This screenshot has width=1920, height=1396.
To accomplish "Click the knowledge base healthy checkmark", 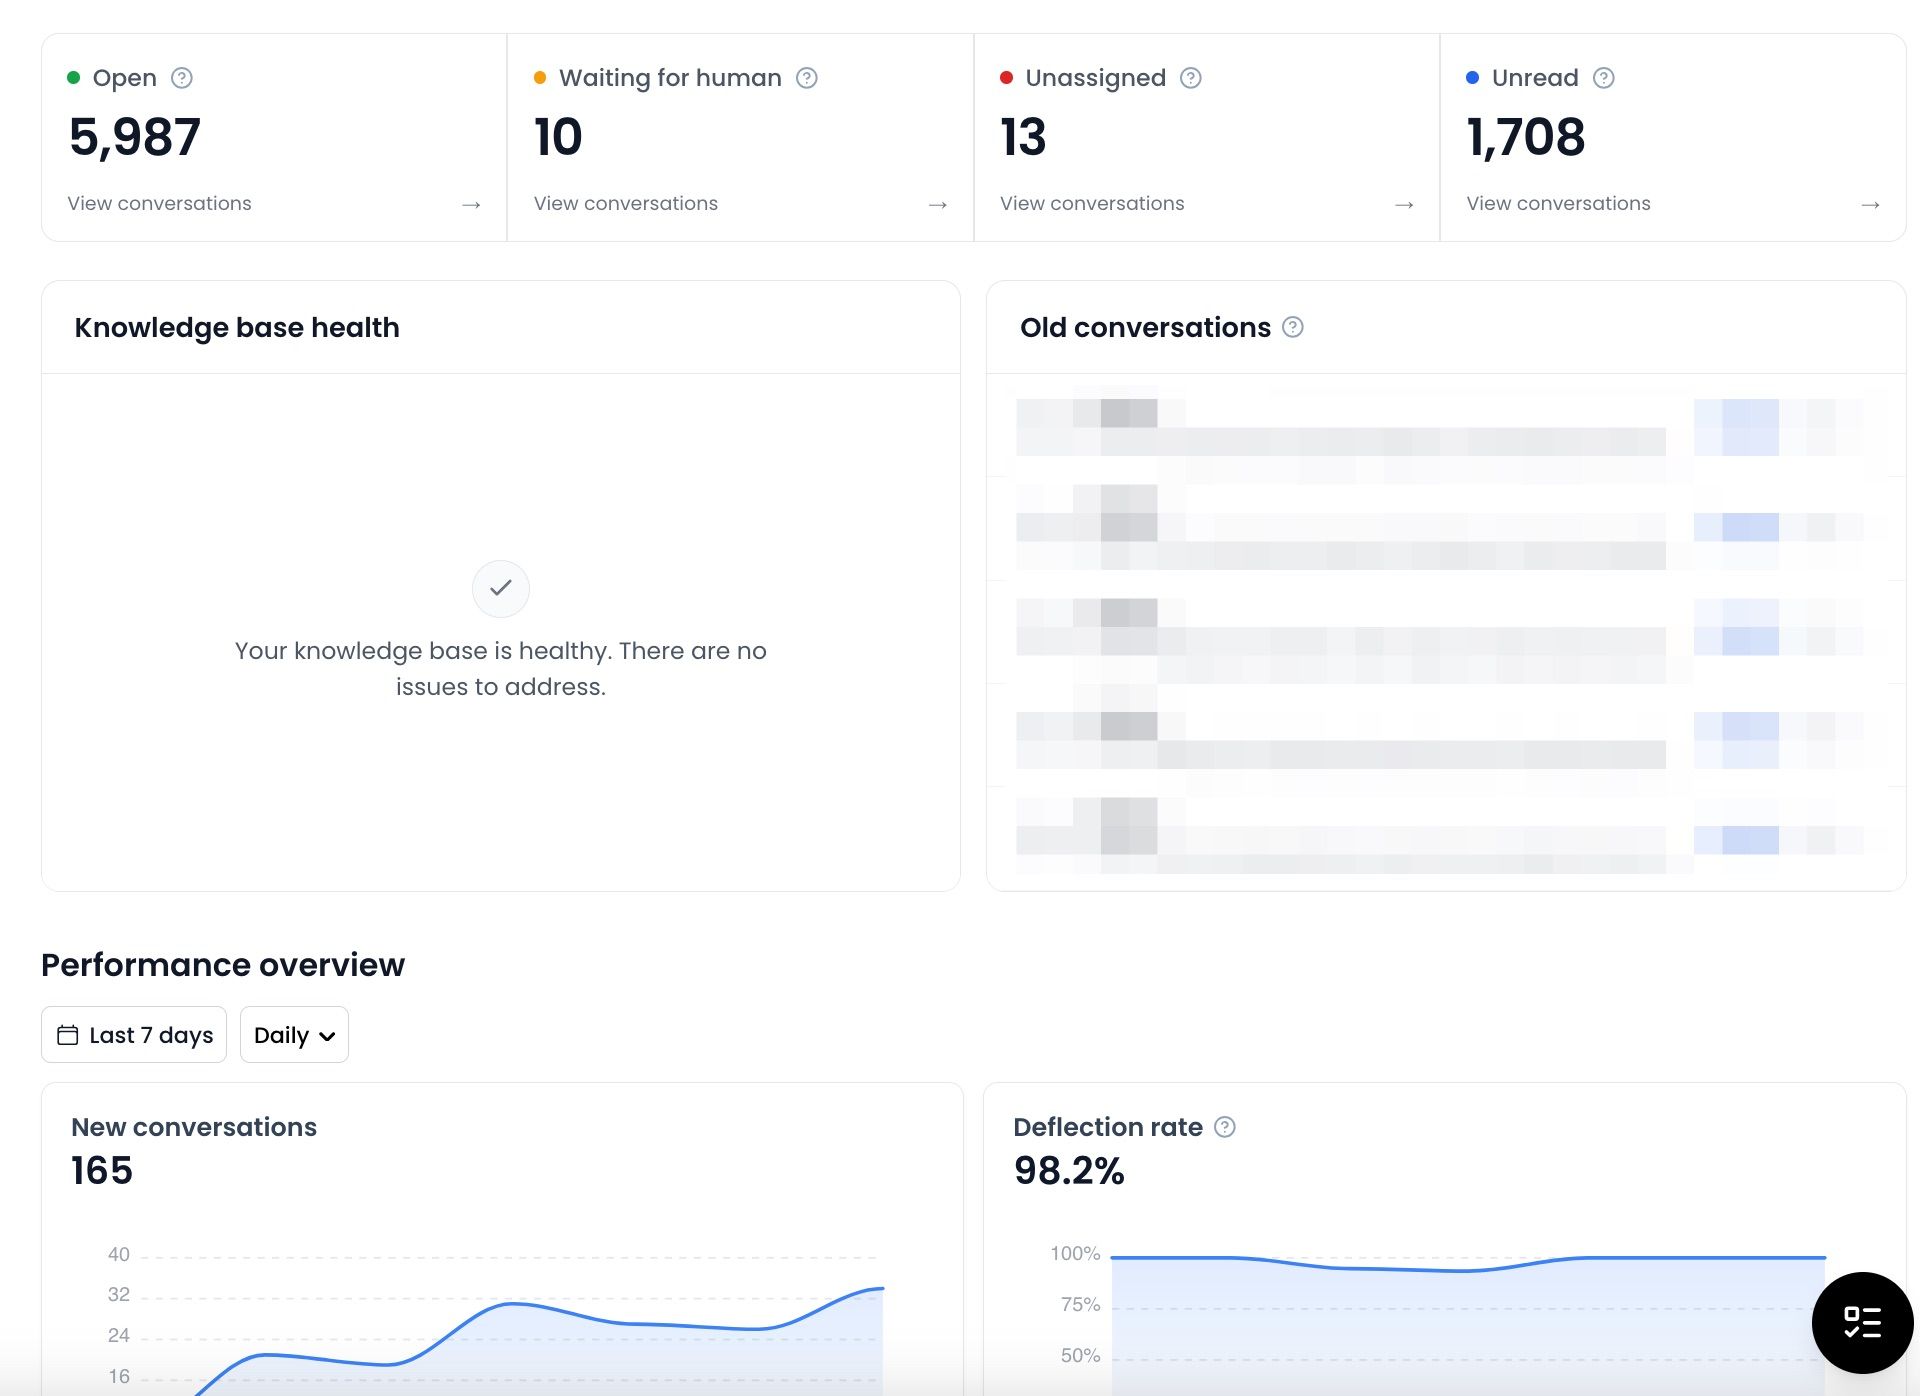I will click(501, 588).
